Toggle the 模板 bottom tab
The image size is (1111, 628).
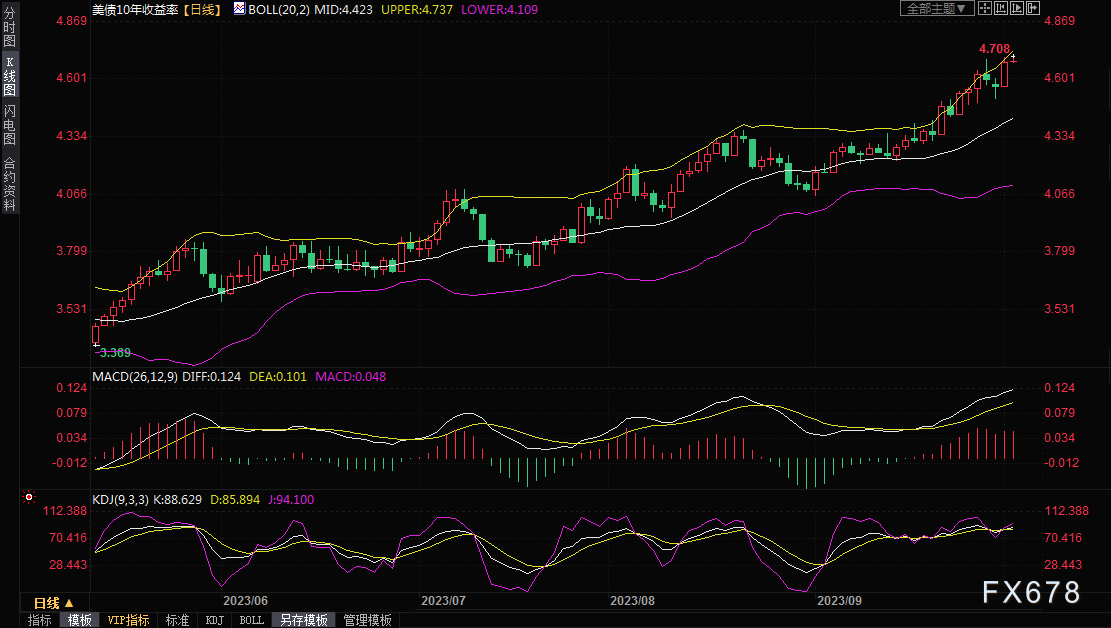pyautogui.click(x=79, y=620)
